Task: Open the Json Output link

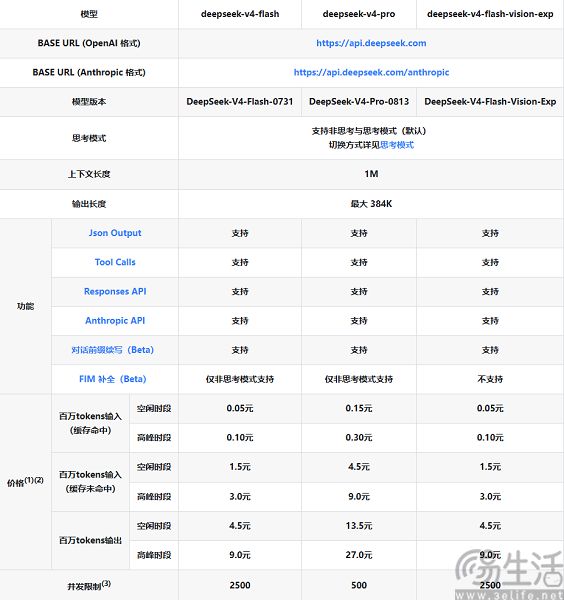Action: coord(115,233)
